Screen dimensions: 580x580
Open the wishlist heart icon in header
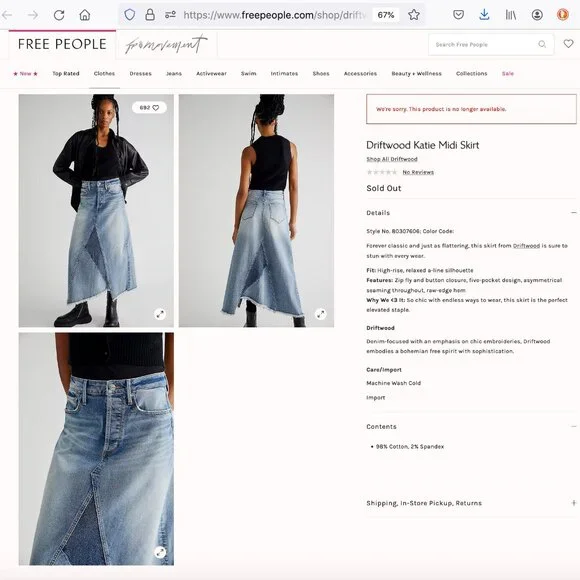tap(568, 44)
